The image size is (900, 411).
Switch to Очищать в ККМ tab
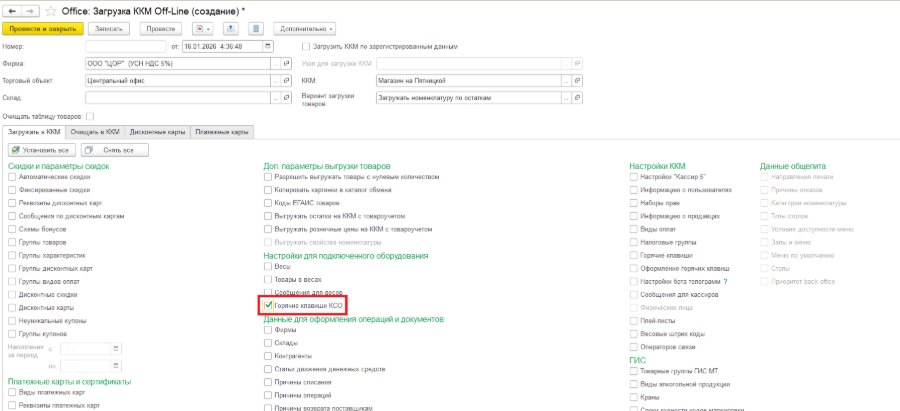tap(95, 132)
